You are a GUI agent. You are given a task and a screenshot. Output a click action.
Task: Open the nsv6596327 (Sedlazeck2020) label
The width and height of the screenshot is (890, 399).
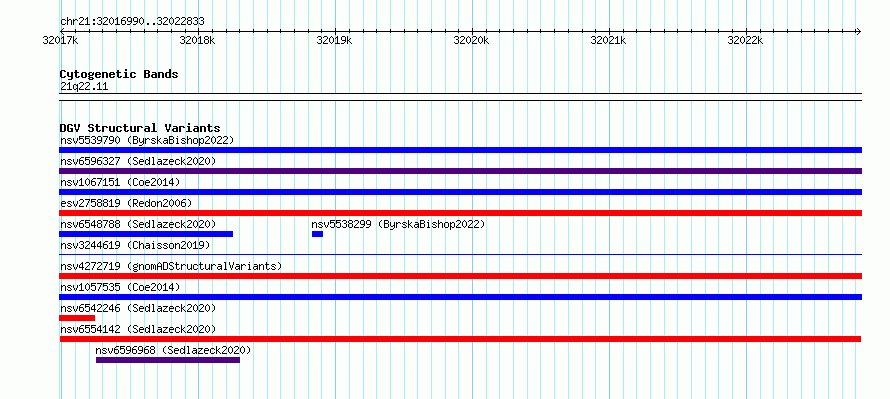coord(138,161)
